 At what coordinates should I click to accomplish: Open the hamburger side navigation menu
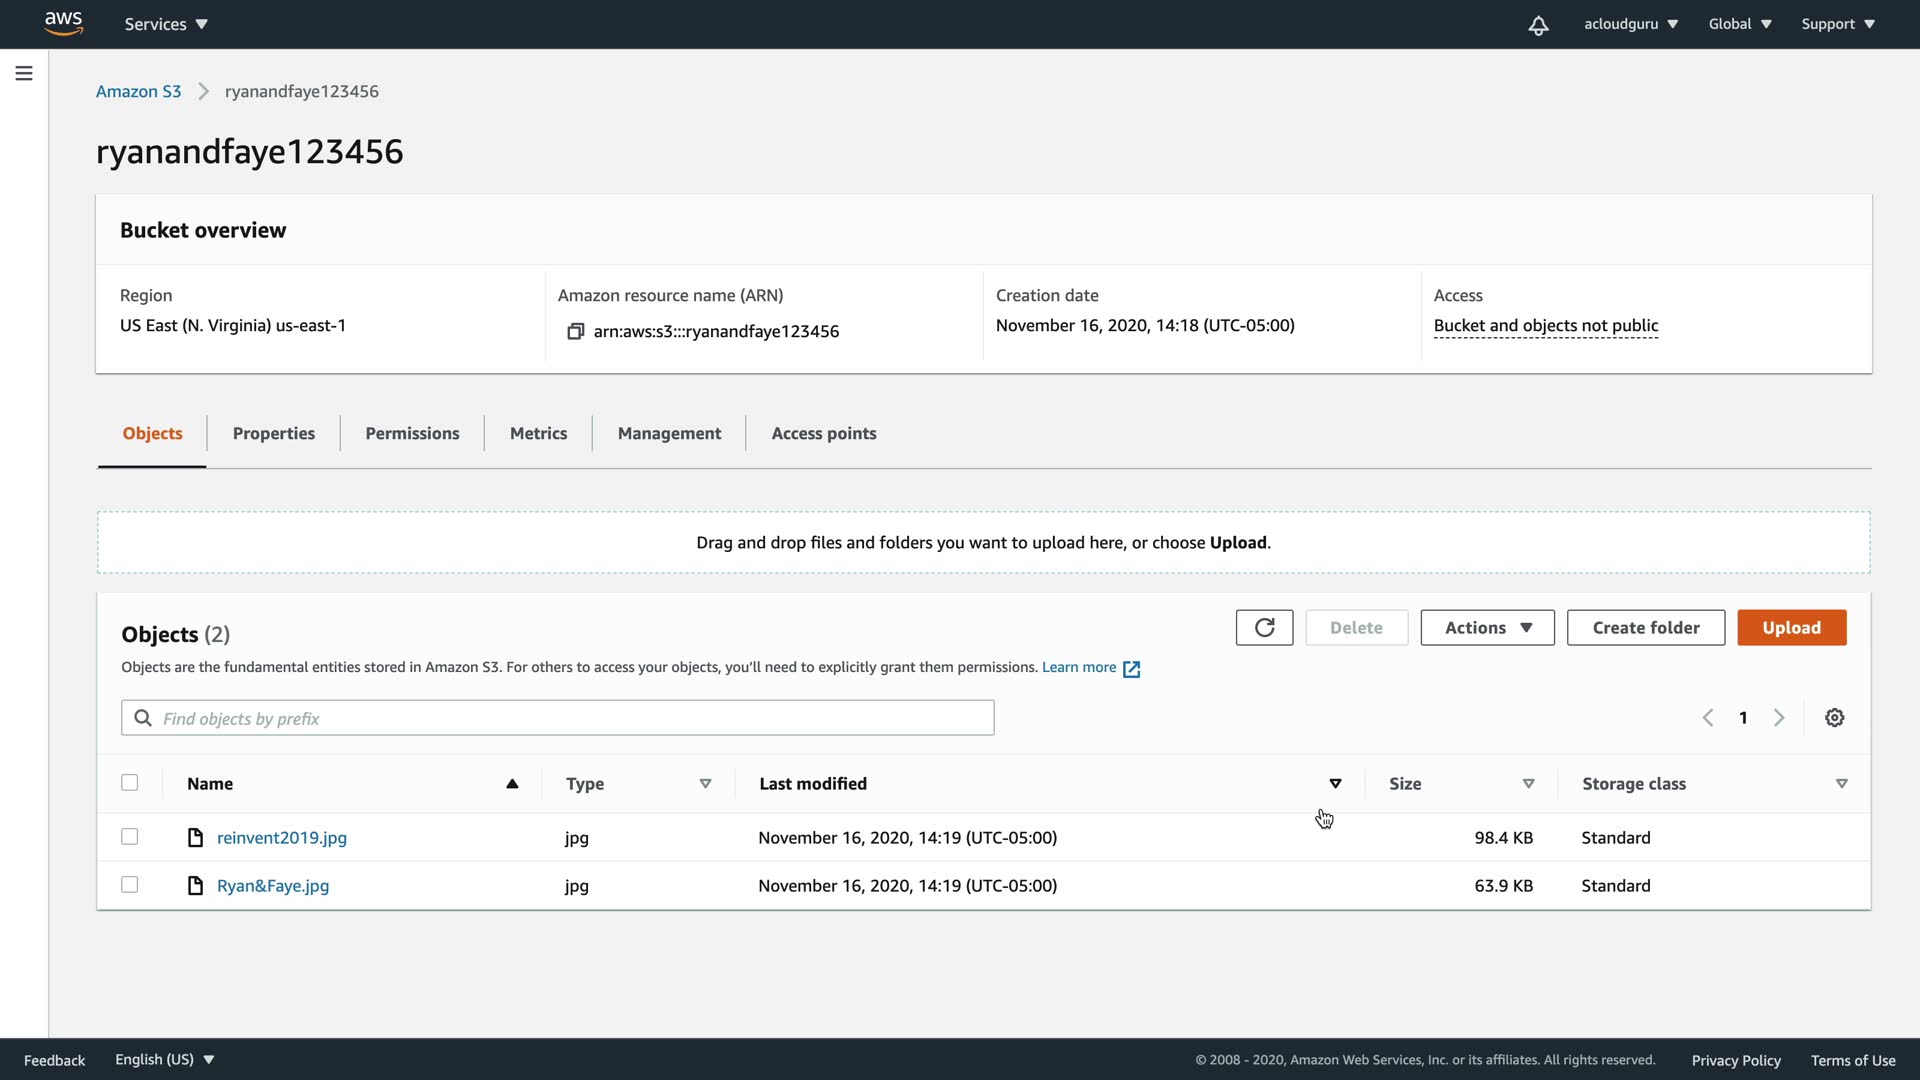pyautogui.click(x=24, y=73)
